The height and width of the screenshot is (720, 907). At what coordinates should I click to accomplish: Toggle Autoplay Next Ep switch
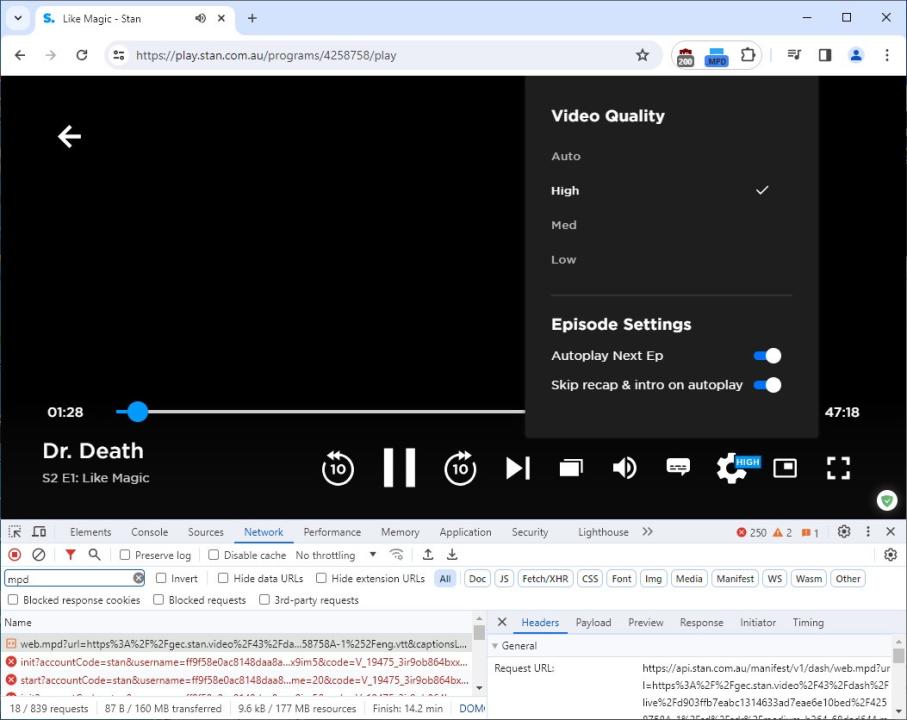pyautogui.click(x=766, y=356)
